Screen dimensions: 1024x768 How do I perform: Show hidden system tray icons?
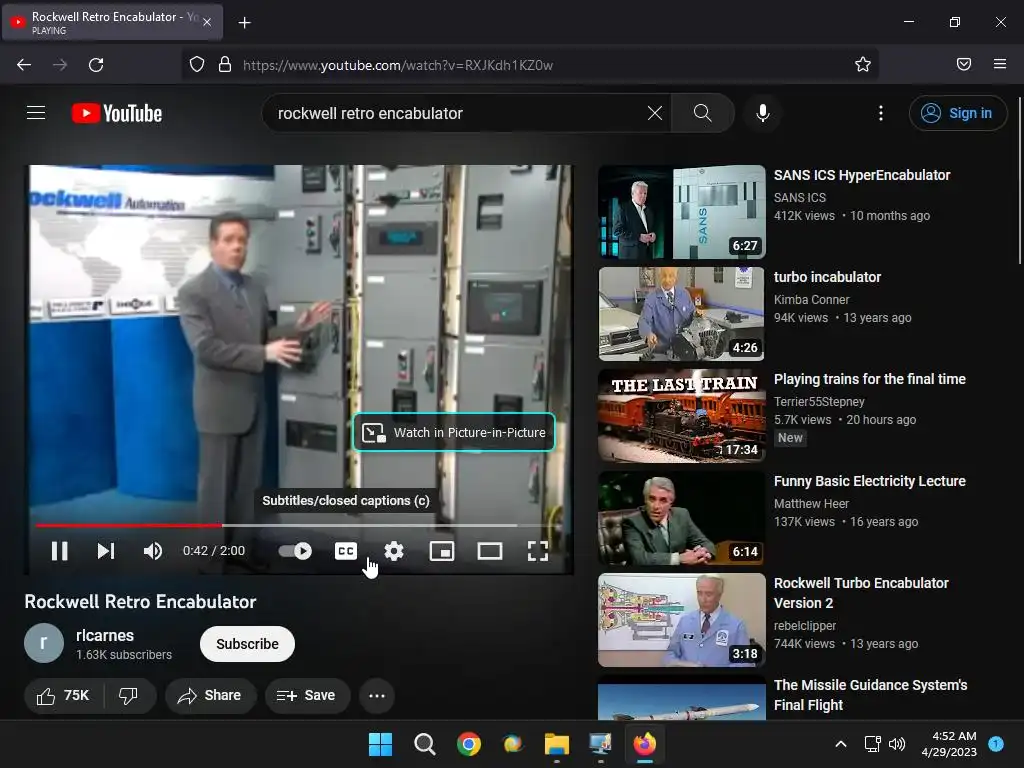[x=841, y=744]
